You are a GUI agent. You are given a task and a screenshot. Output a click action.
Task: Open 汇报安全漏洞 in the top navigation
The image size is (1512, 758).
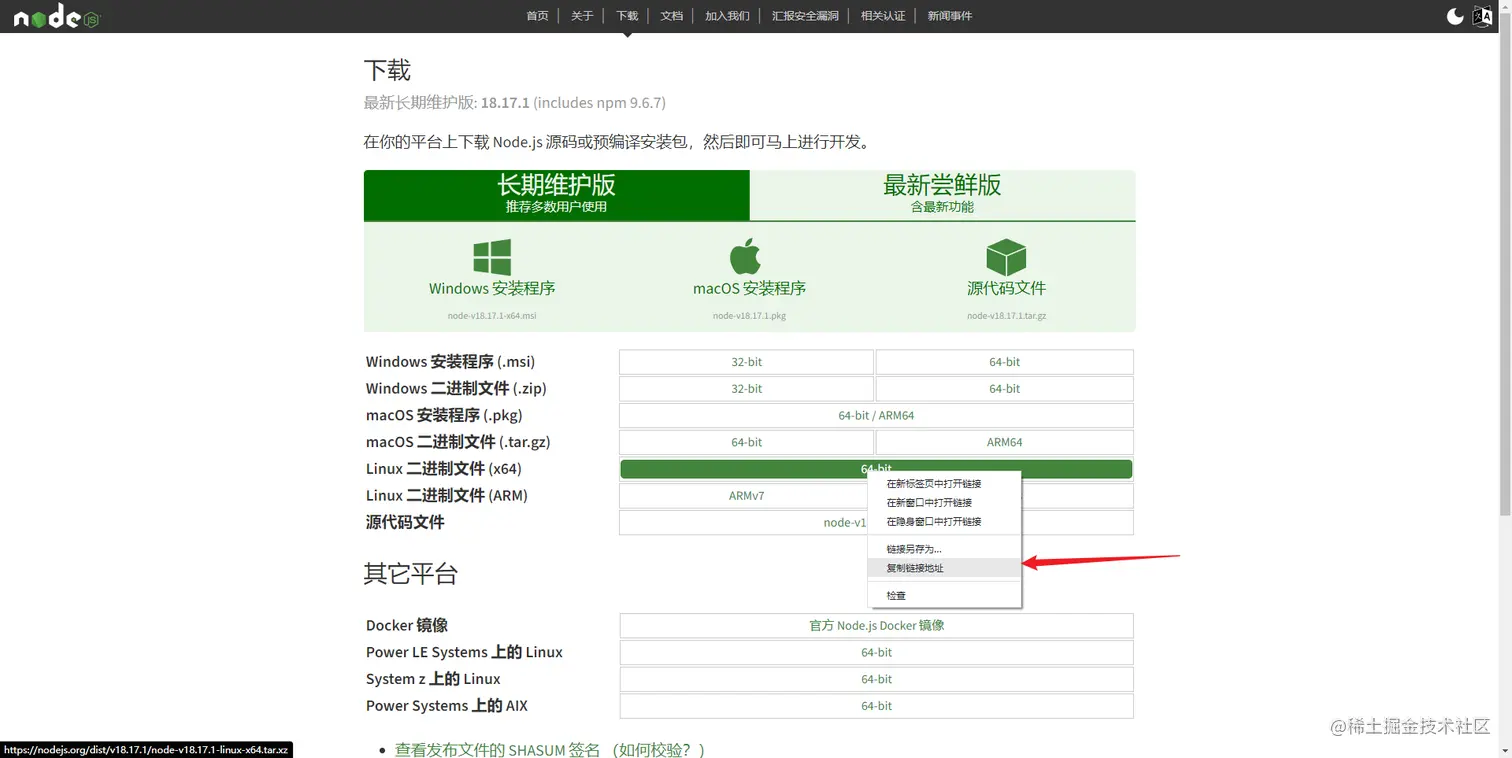tap(805, 16)
